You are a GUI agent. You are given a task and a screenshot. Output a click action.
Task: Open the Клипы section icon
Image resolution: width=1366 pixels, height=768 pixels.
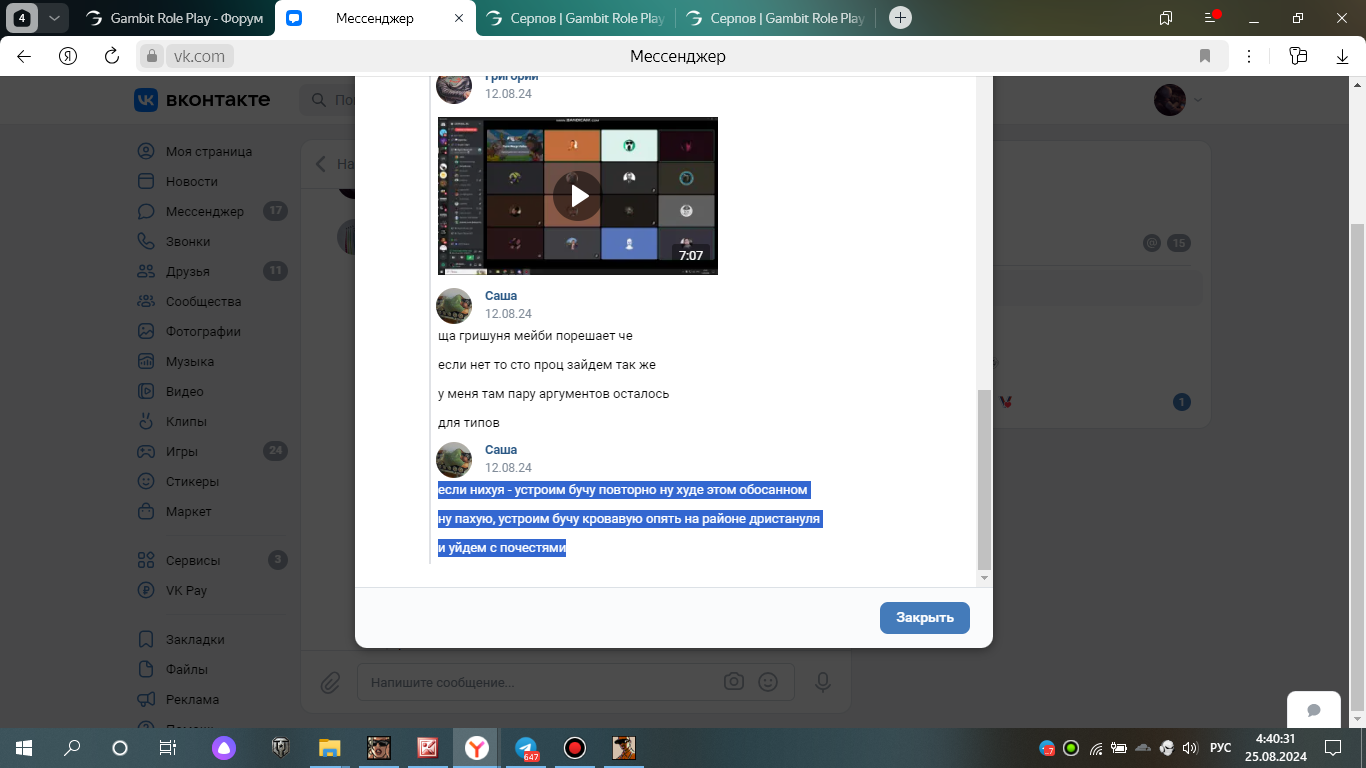[146, 421]
